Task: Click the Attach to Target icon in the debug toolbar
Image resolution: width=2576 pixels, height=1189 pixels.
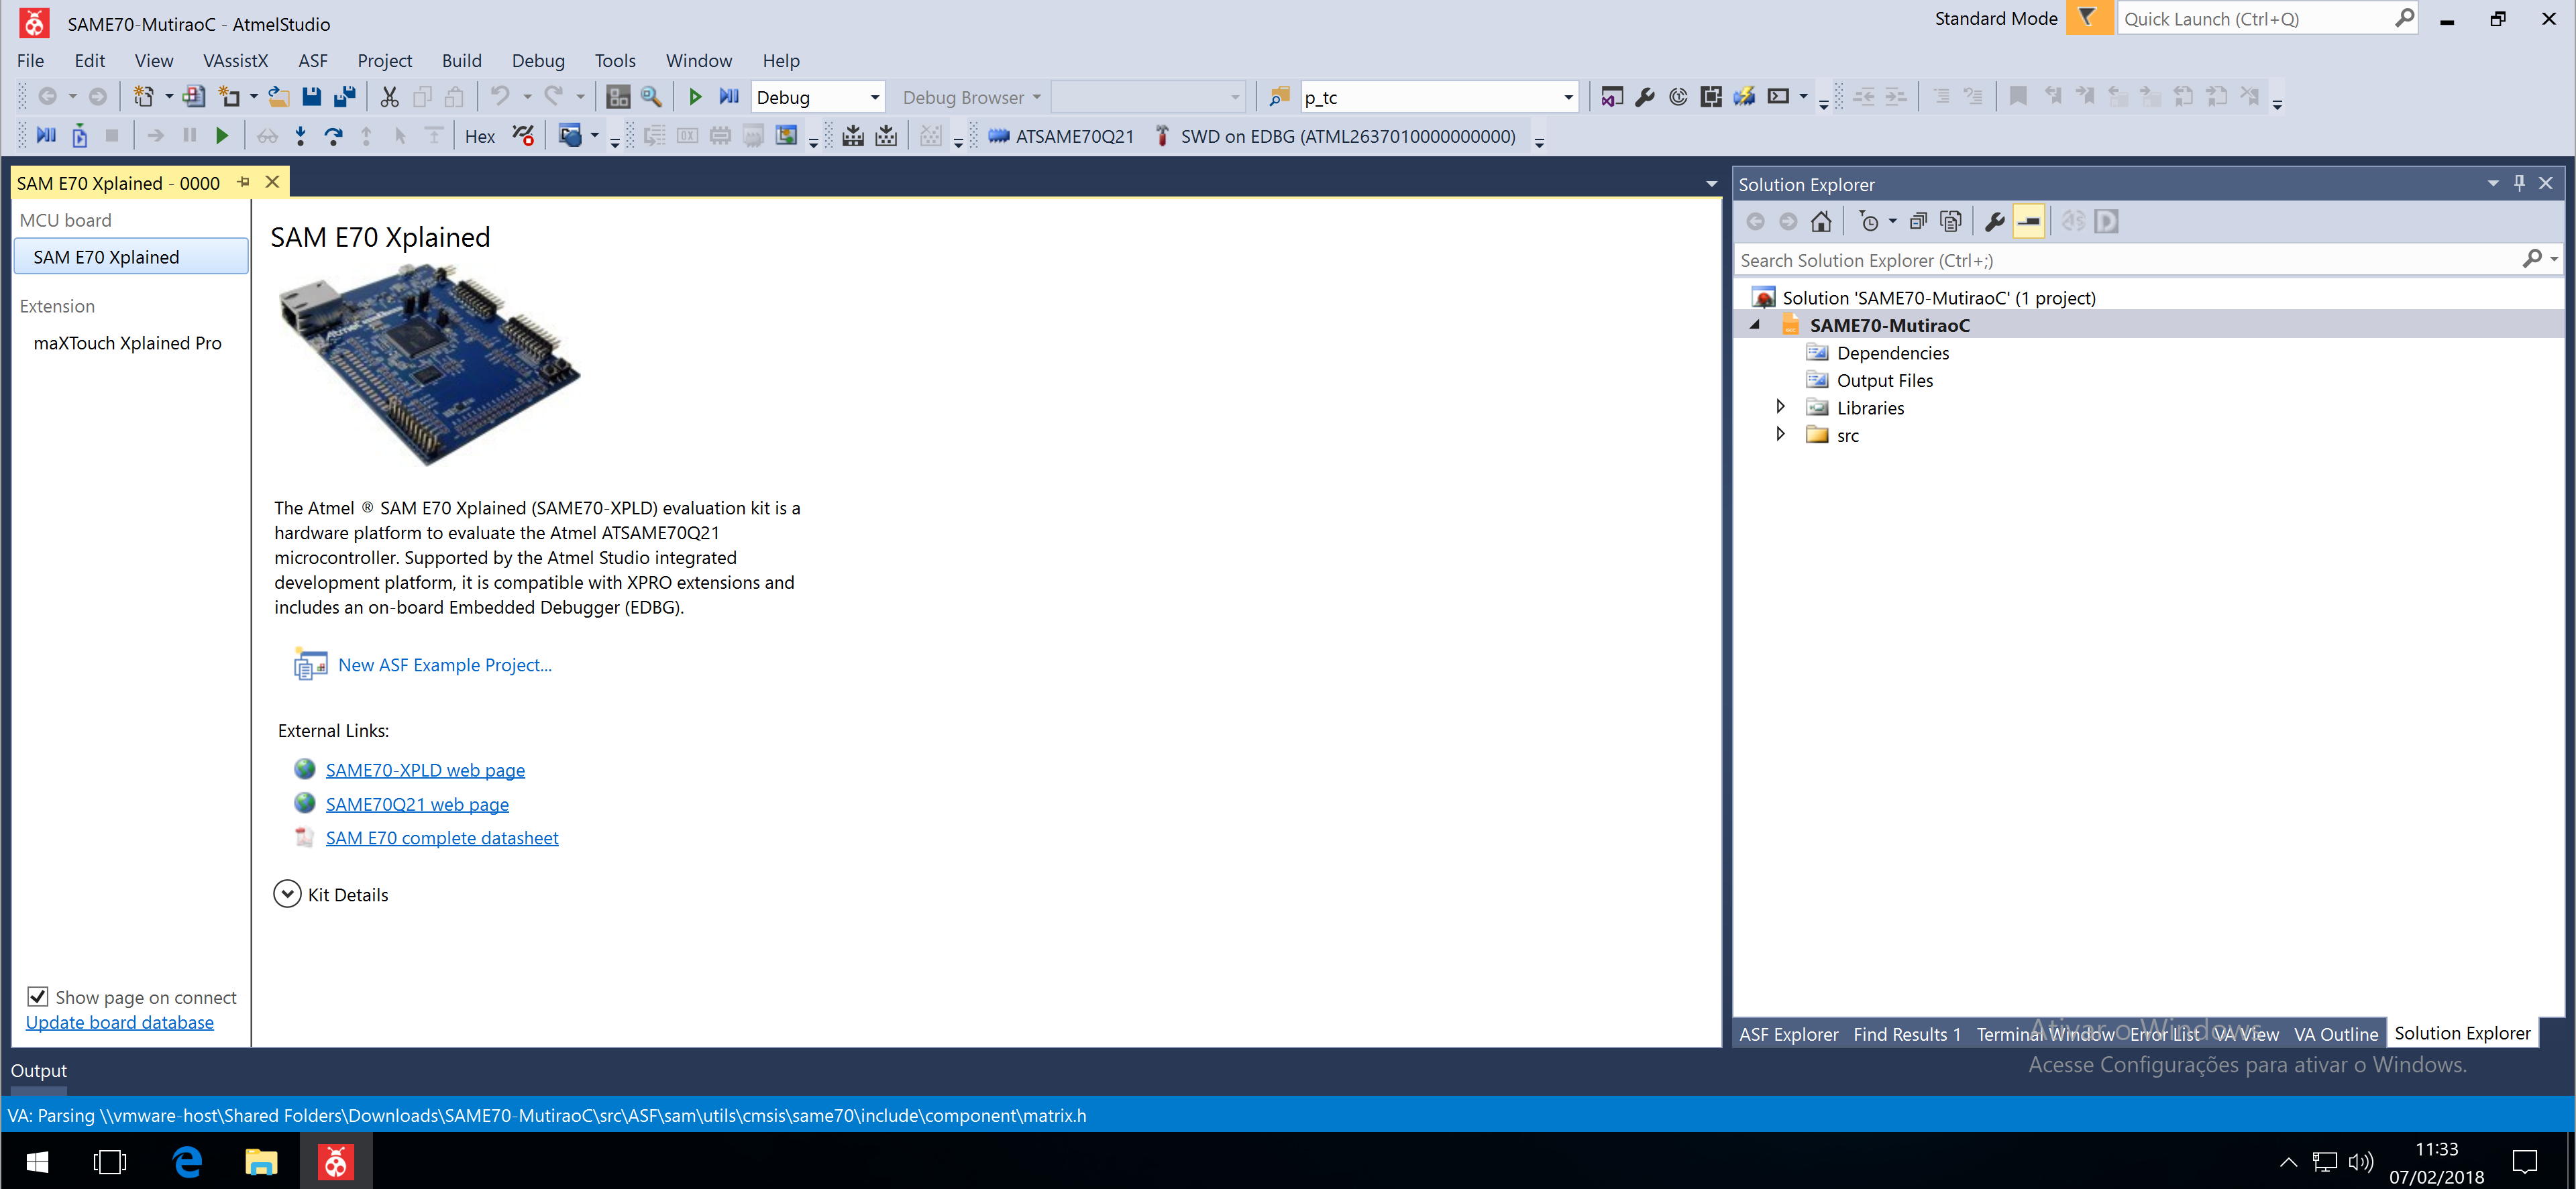Action: click(79, 136)
